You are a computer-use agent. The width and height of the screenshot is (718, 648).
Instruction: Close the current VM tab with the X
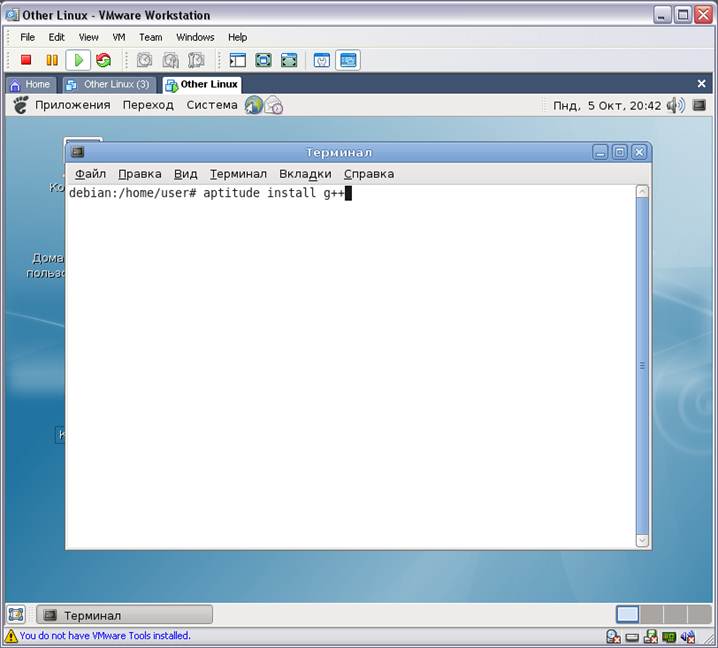(701, 84)
